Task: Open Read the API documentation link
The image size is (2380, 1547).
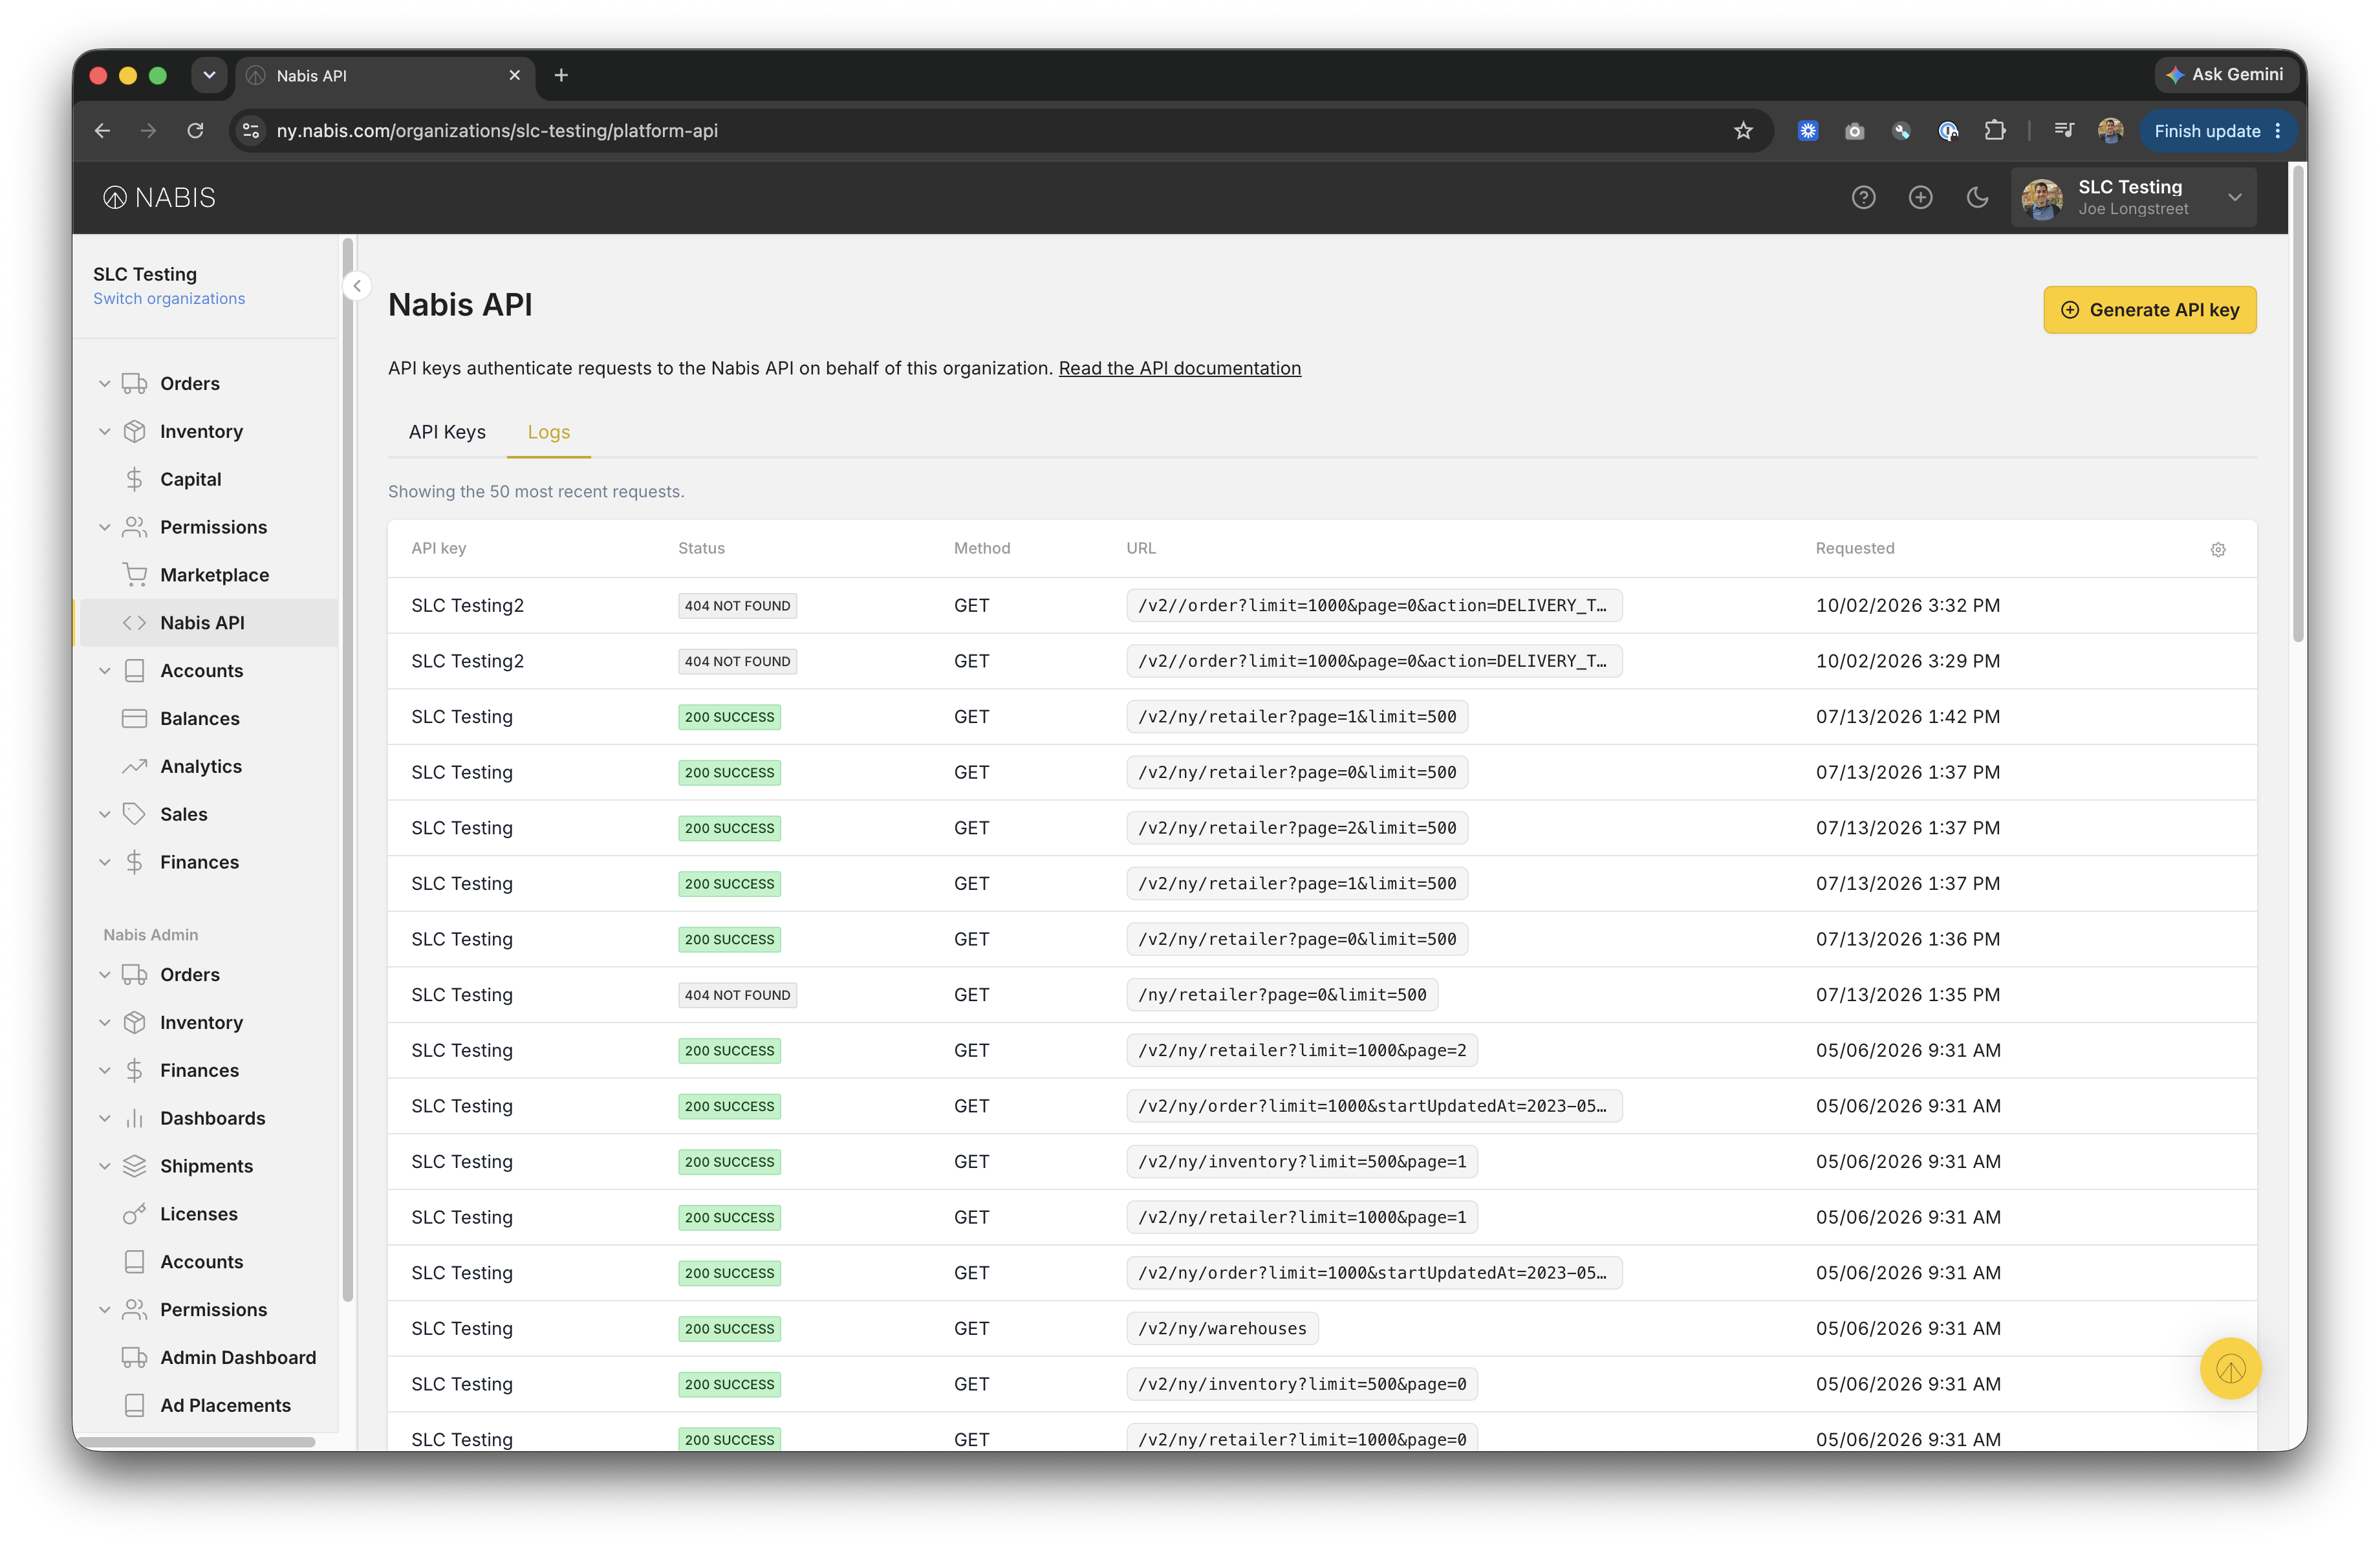Action: point(1180,368)
